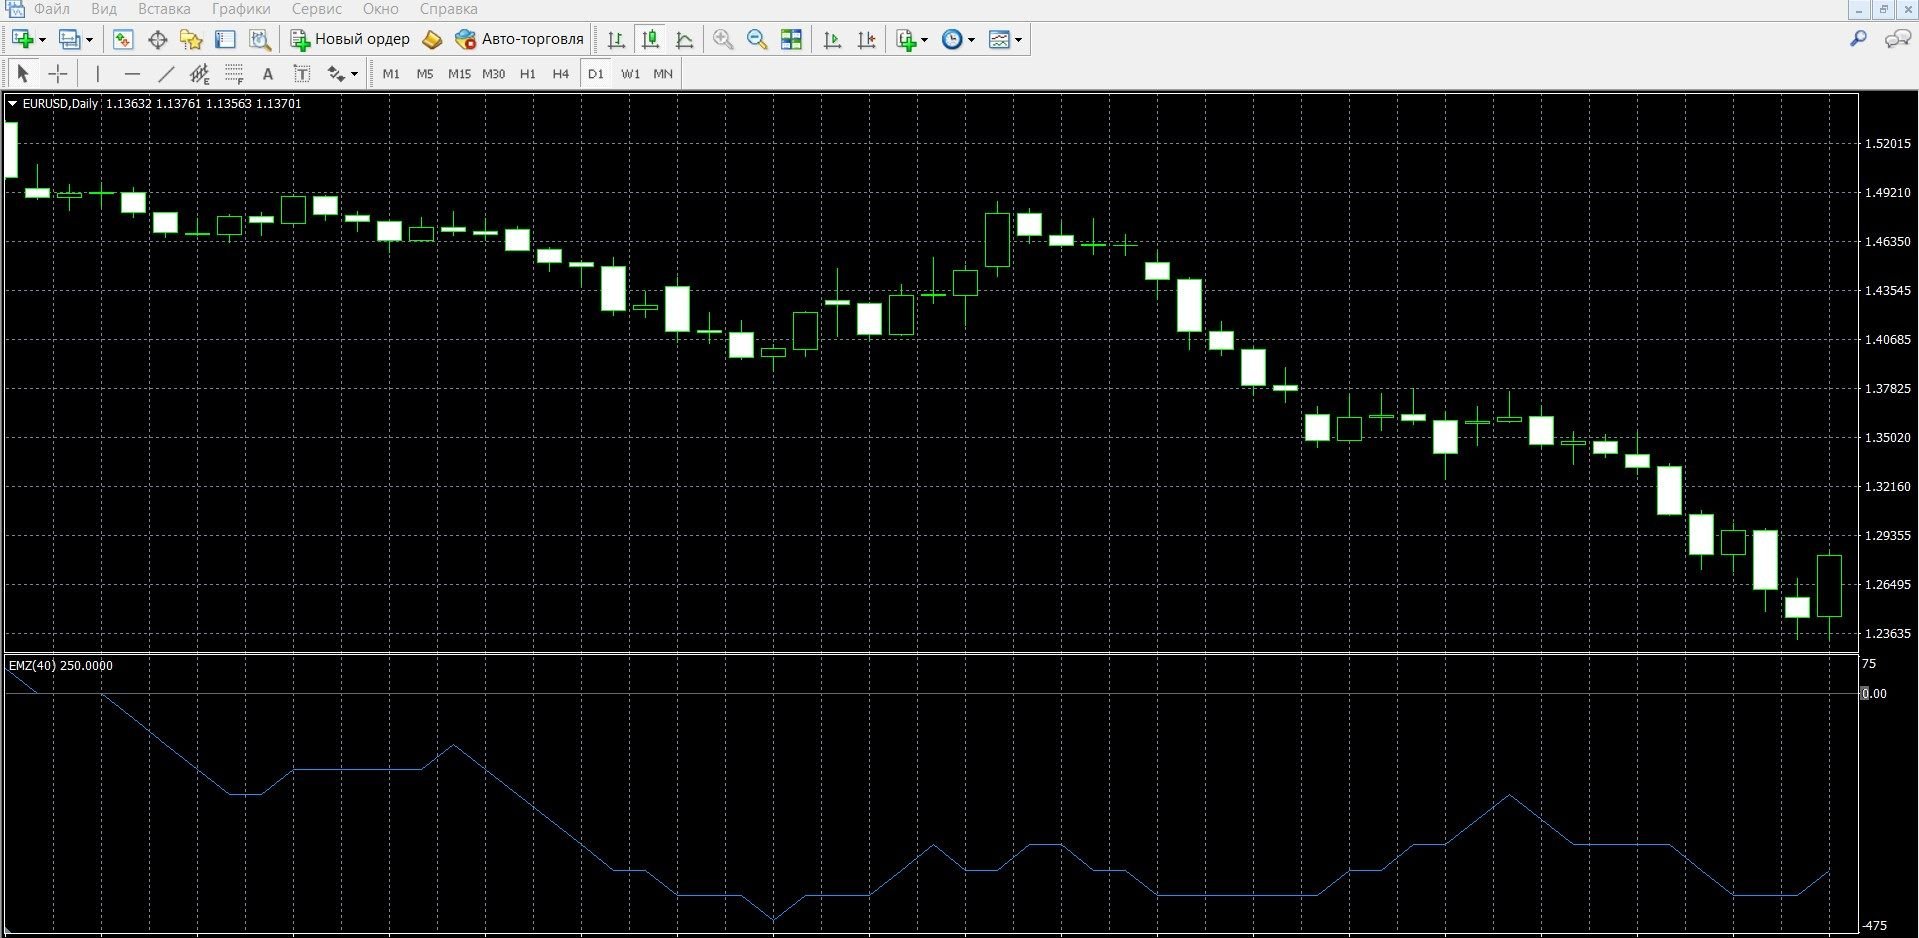Screen dimensions: 1919x938
Task: Open the chat bubbles icon
Action: 1897,39
